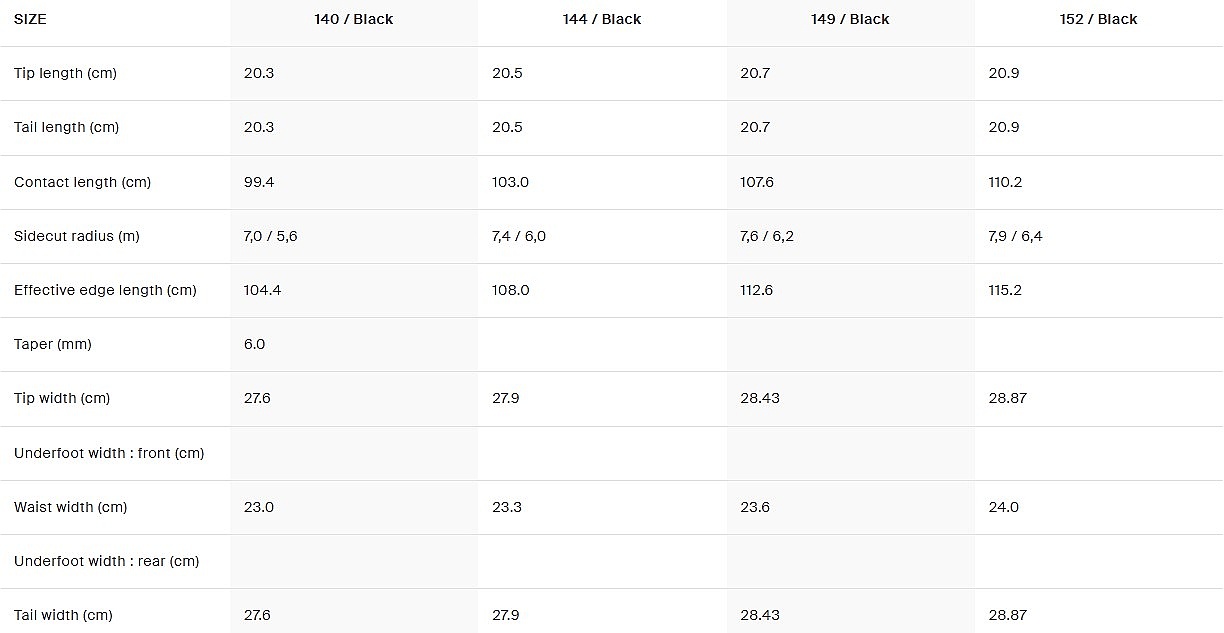Select the Underfoot width : rear (cm) label
1224x633 pixels.
click(x=106, y=561)
